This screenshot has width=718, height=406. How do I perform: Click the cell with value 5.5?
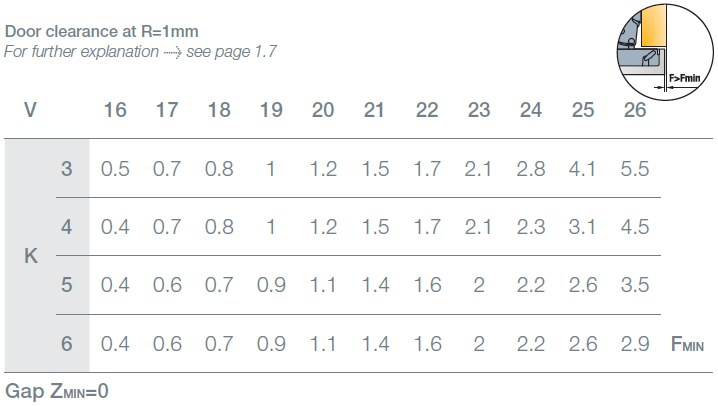(635, 169)
